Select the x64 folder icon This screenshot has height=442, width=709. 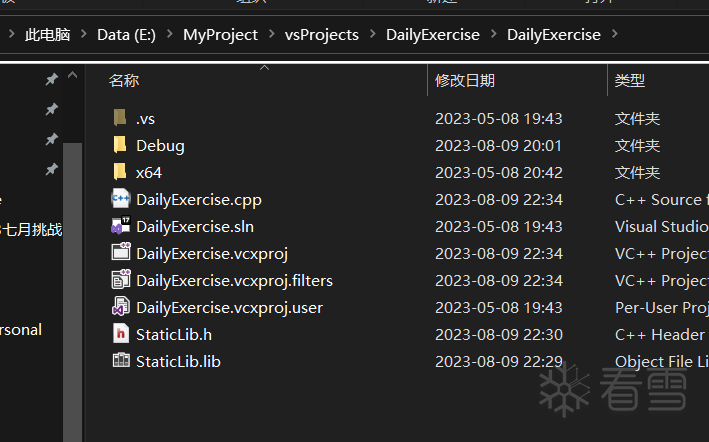[120, 172]
